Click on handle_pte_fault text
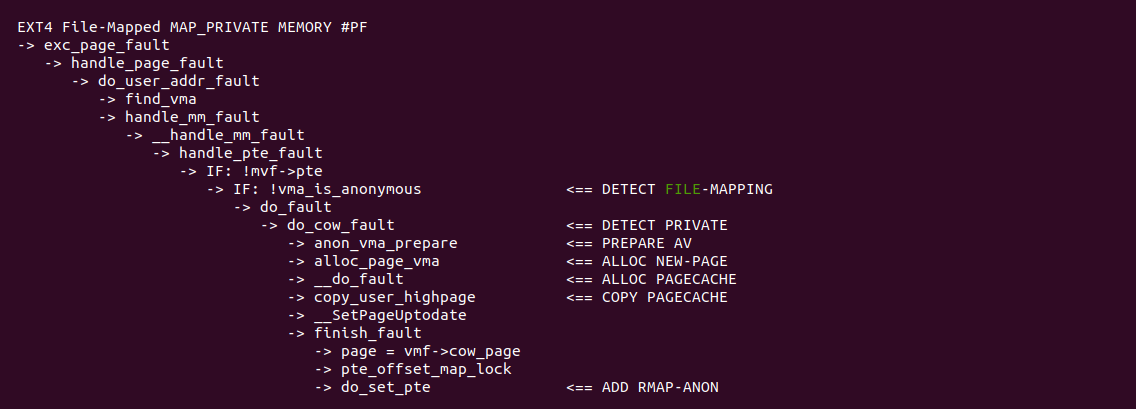The height and width of the screenshot is (409, 1136). [x=250, y=153]
